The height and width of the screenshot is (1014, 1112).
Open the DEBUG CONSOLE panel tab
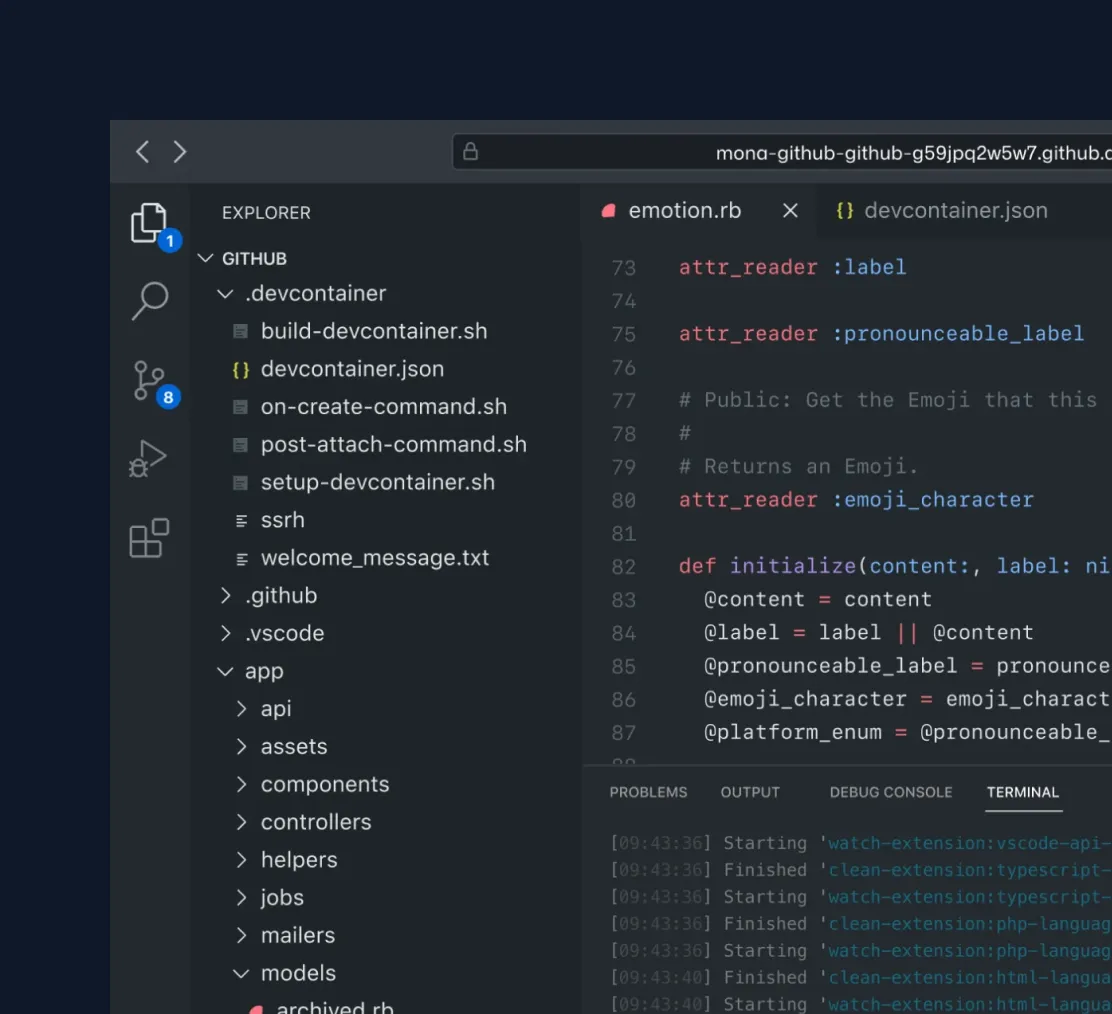click(x=890, y=792)
